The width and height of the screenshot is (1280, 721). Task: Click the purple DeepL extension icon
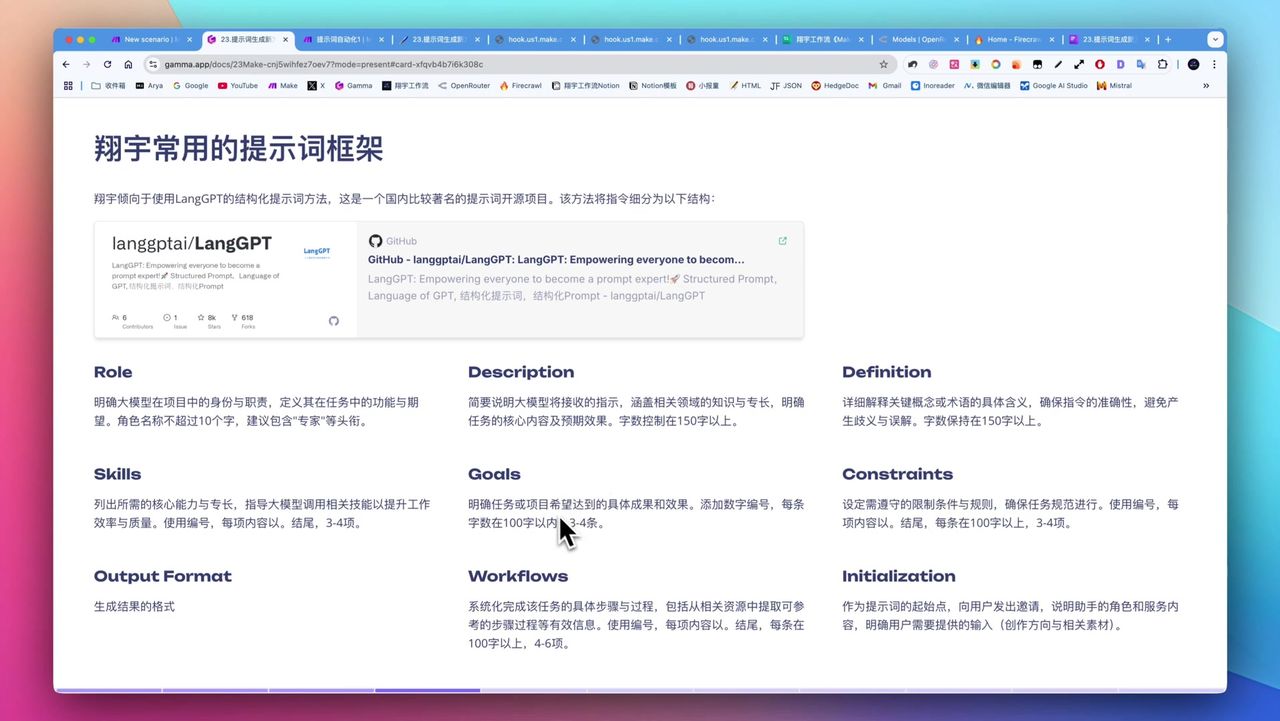click(1121, 64)
